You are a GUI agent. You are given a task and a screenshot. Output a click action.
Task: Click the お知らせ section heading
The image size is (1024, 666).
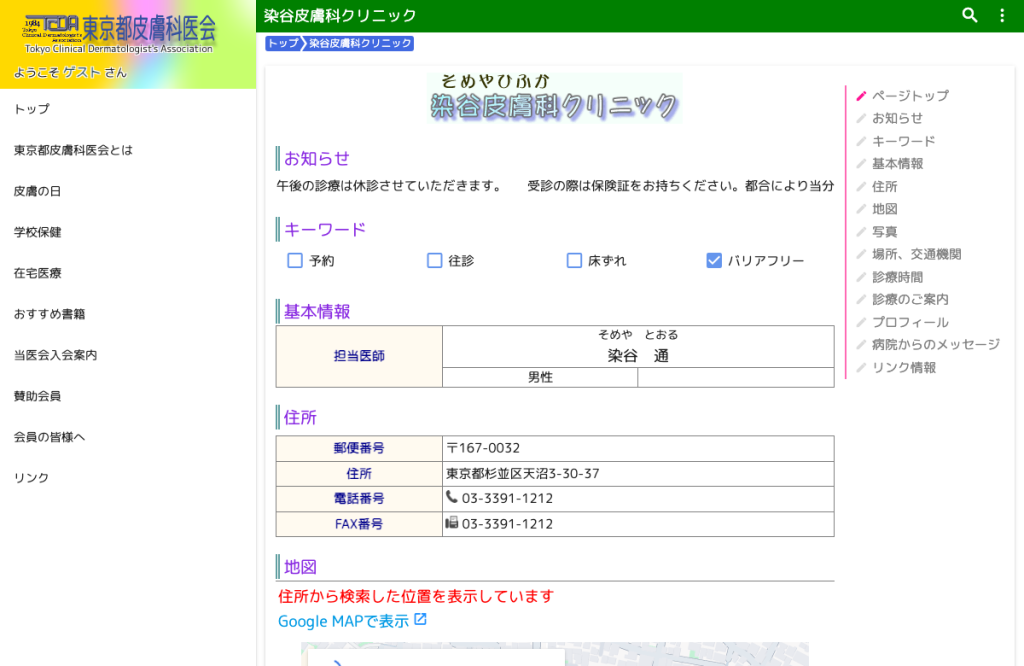coord(317,159)
